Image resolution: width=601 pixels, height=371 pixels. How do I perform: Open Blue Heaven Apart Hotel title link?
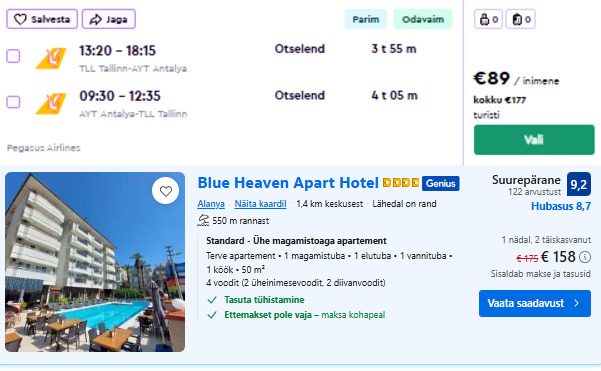click(288, 183)
